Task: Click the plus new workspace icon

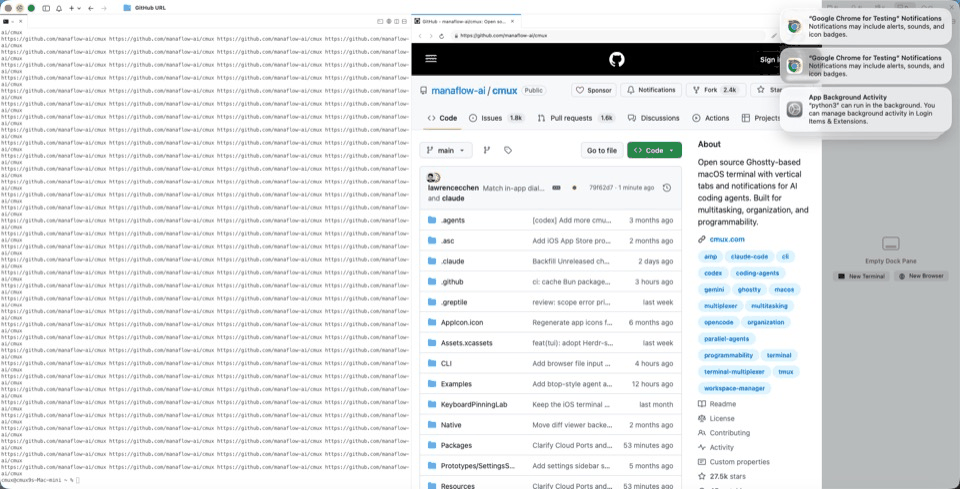Action: pos(71,9)
